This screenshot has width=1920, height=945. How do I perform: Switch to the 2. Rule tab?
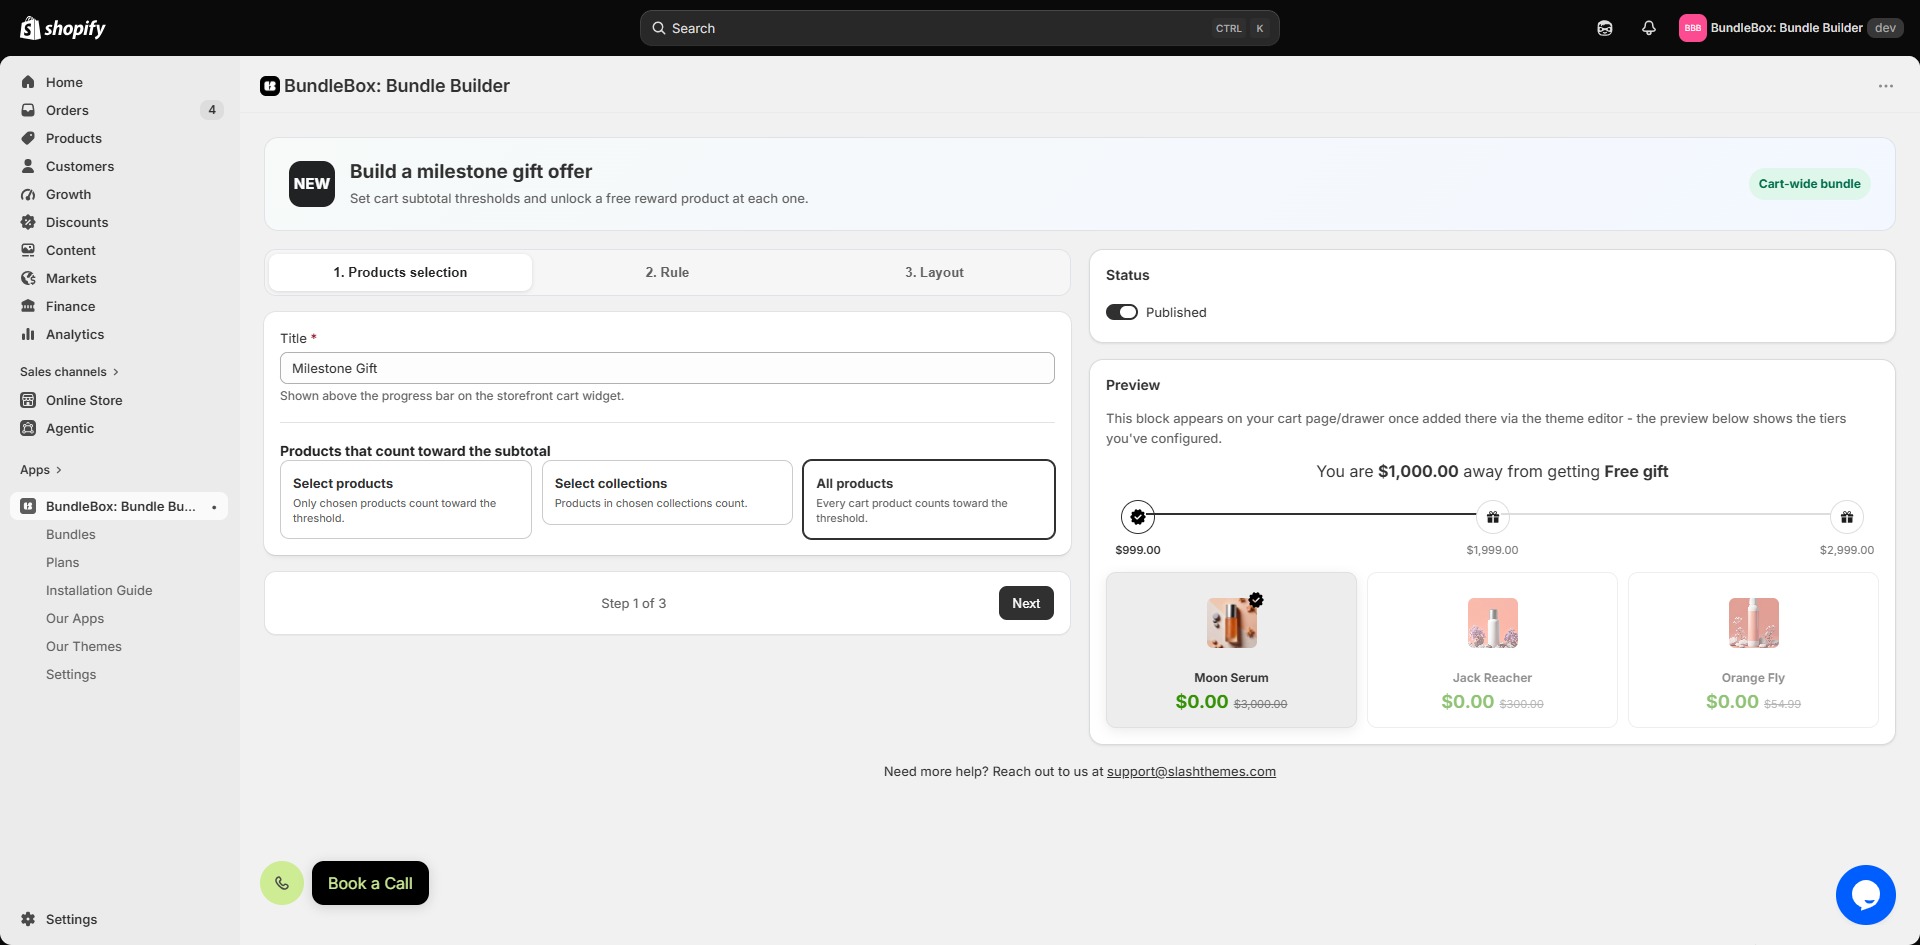coord(667,272)
